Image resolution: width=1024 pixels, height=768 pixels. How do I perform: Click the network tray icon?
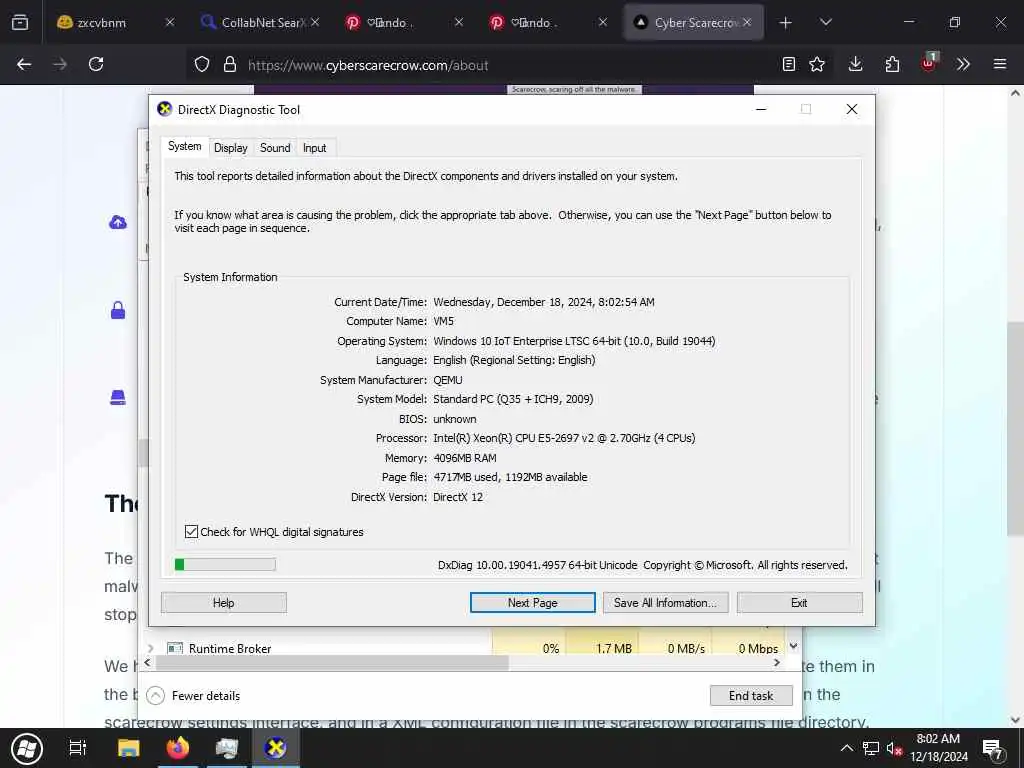click(871, 748)
